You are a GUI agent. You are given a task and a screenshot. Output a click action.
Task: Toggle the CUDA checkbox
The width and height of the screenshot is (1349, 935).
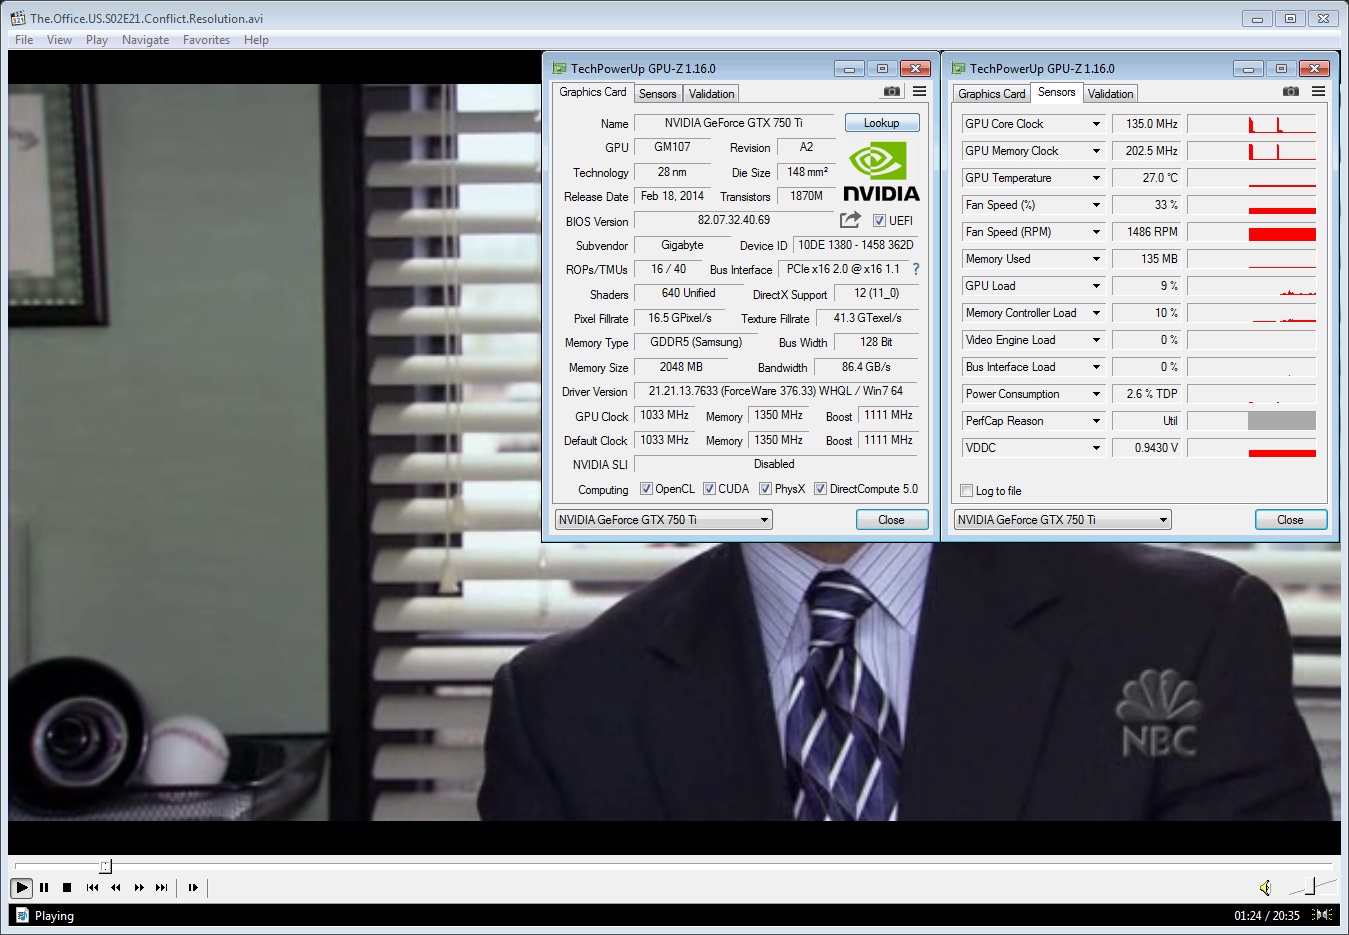click(709, 489)
